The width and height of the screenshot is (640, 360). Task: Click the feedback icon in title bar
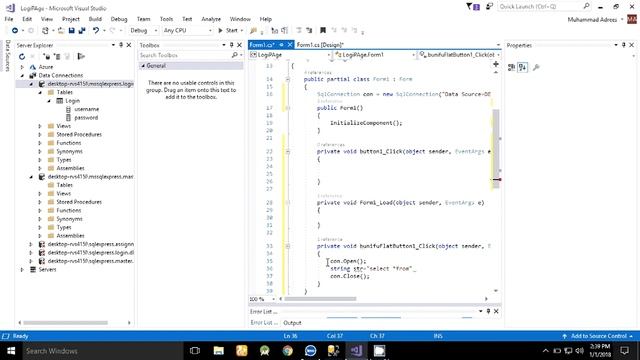tap(489, 7)
